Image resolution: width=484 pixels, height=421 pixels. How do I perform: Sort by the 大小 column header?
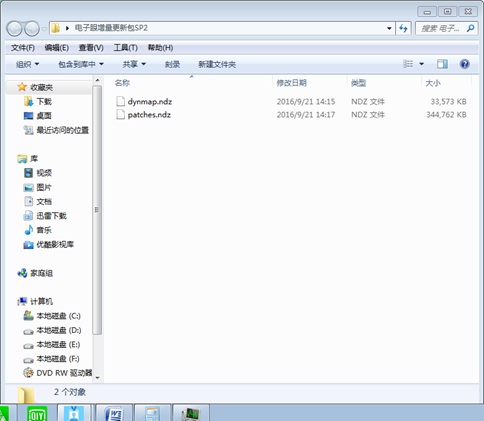click(433, 83)
